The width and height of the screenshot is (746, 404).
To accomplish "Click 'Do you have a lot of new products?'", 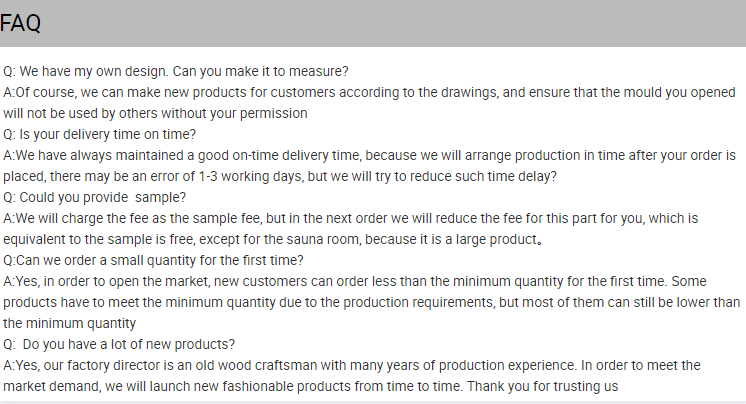I will tap(119, 345).
